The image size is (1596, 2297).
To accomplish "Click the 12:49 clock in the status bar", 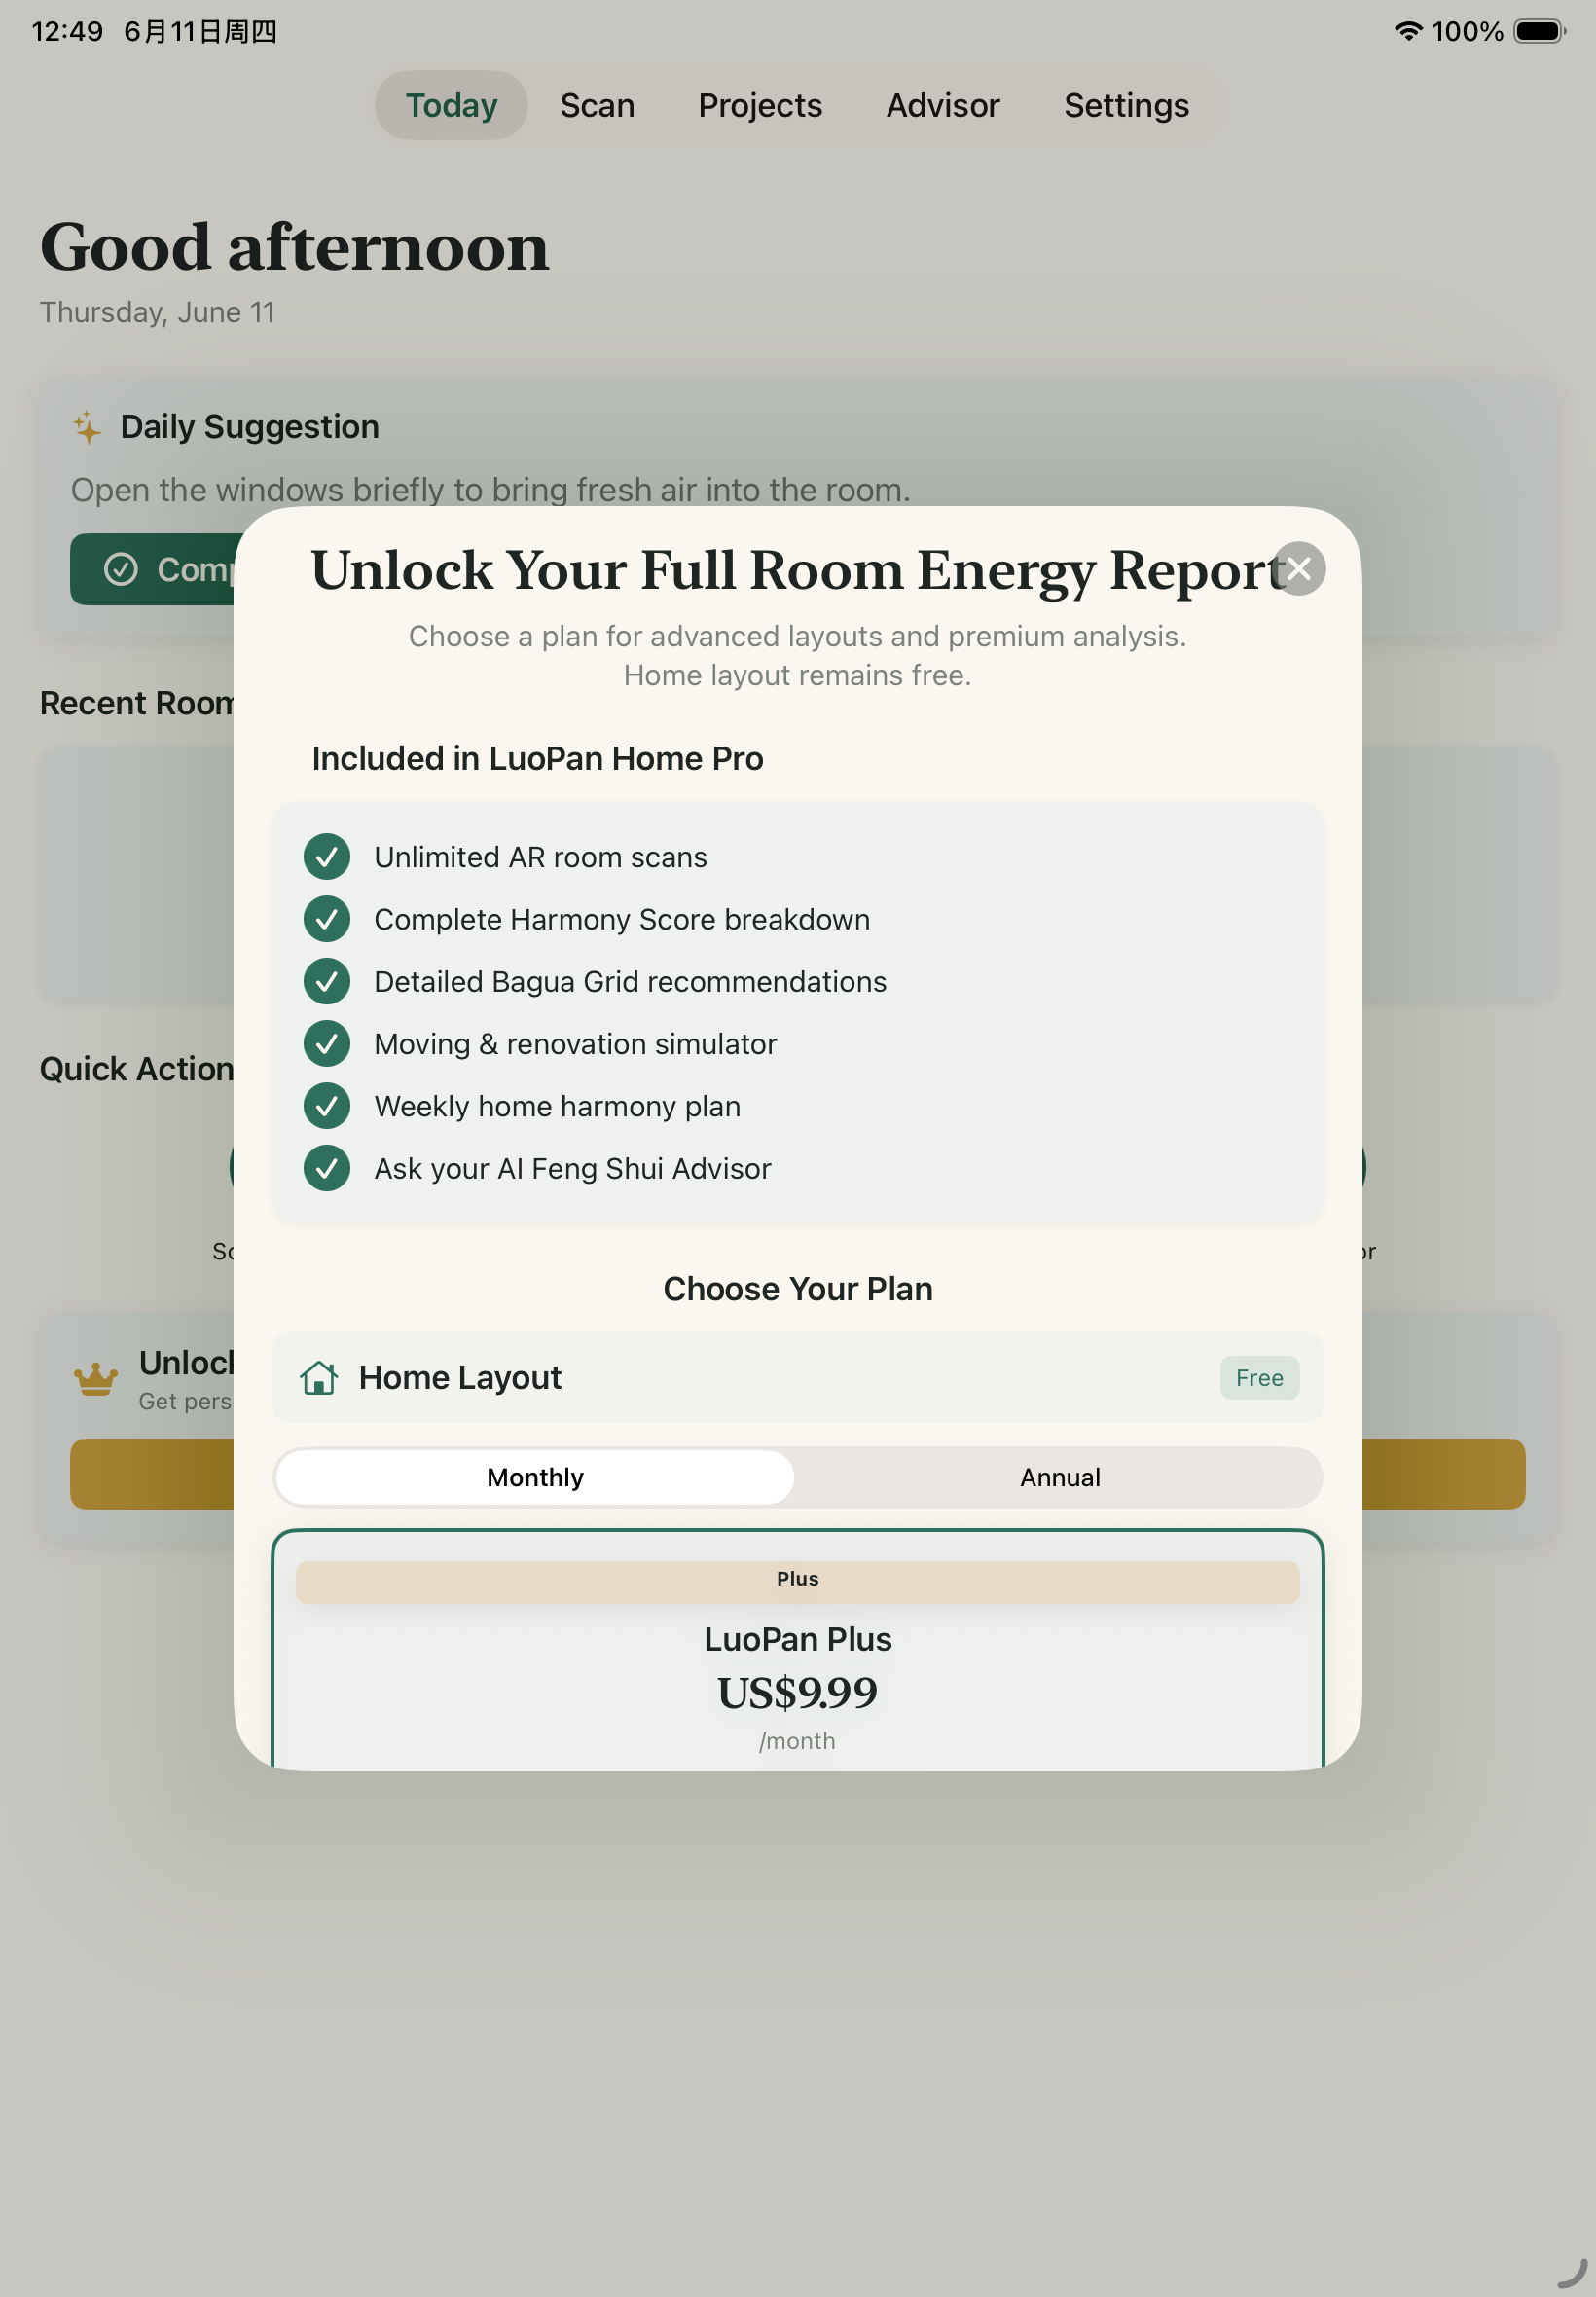I will point(67,31).
